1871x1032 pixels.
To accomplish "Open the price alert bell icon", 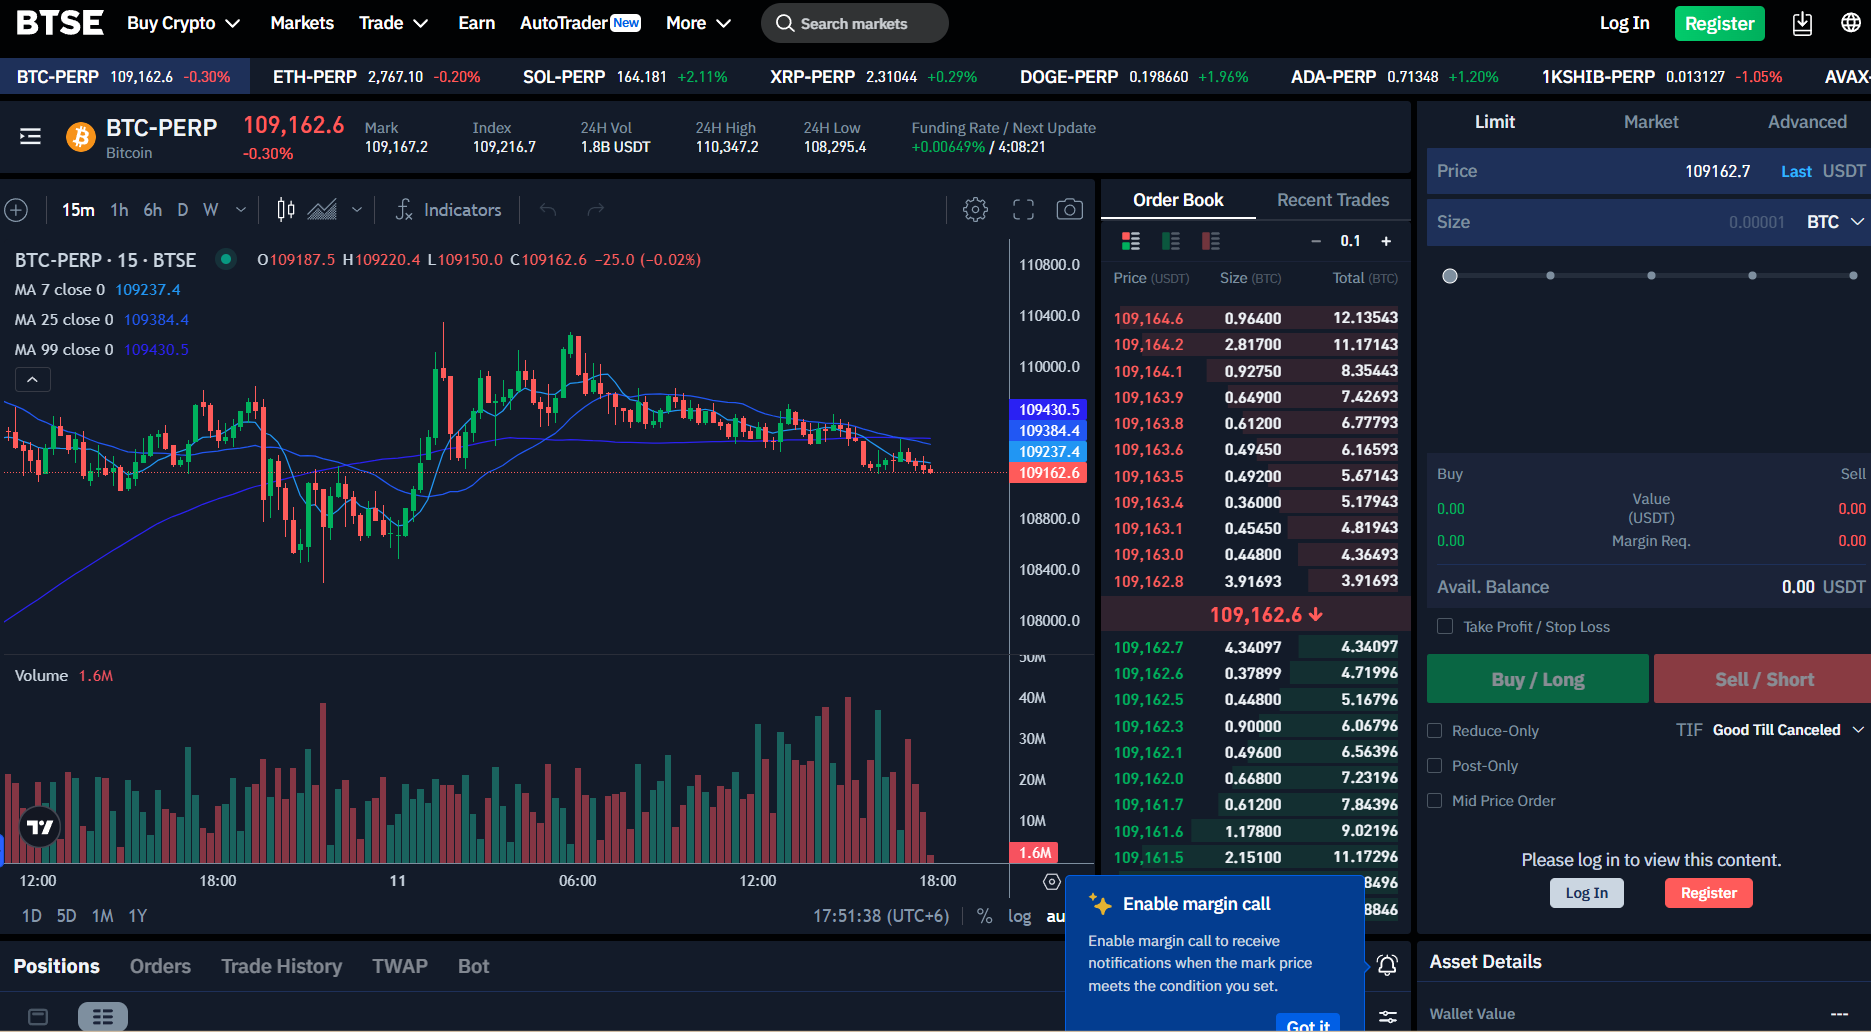I will point(1387,965).
